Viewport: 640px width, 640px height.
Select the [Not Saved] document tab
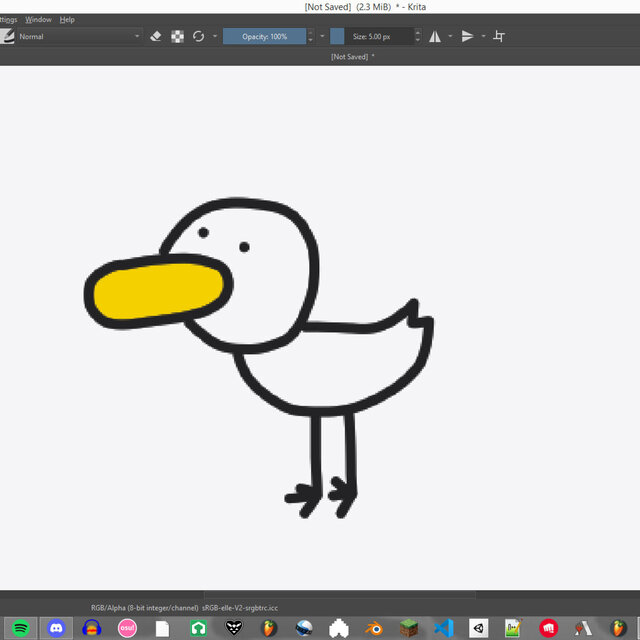click(352, 57)
